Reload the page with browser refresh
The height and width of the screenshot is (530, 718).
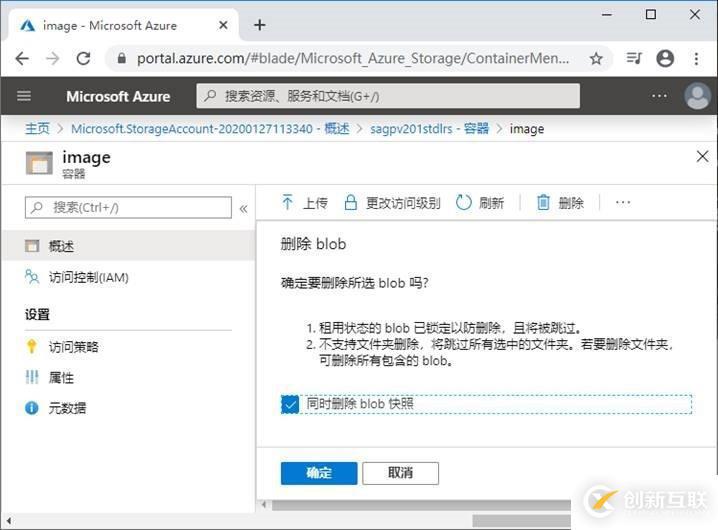coord(83,59)
